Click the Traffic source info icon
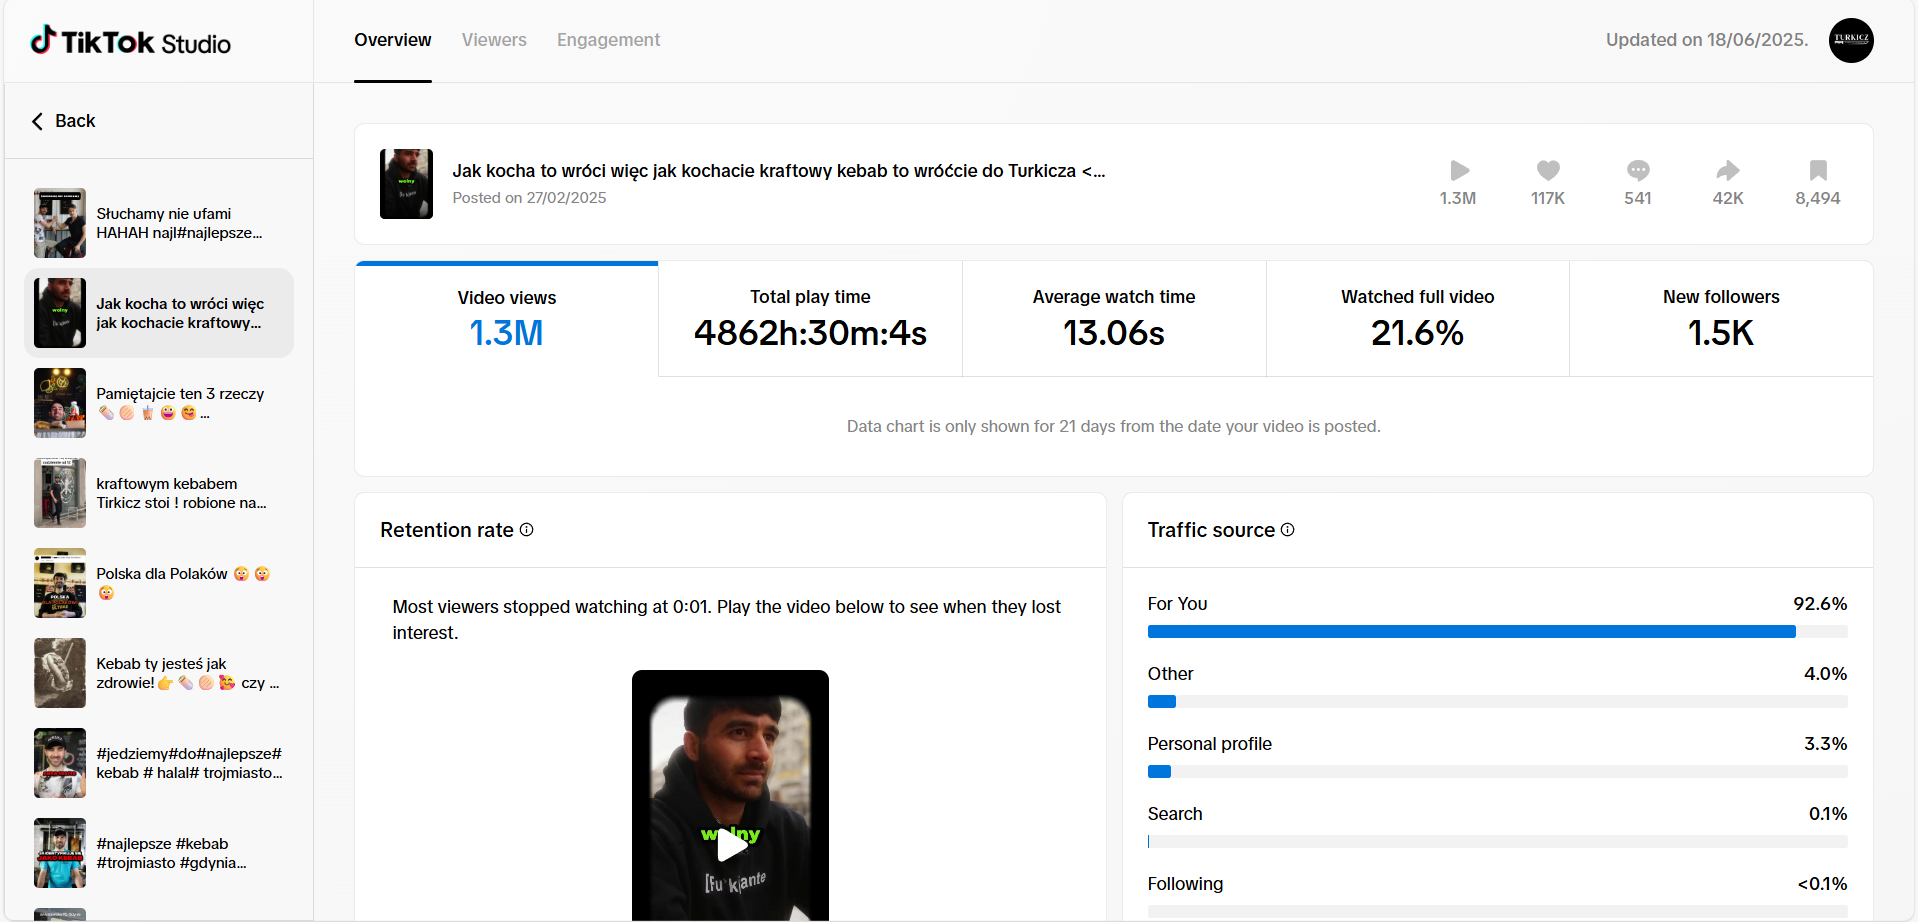The height and width of the screenshot is (922, 1918). tap(1288, 530)
